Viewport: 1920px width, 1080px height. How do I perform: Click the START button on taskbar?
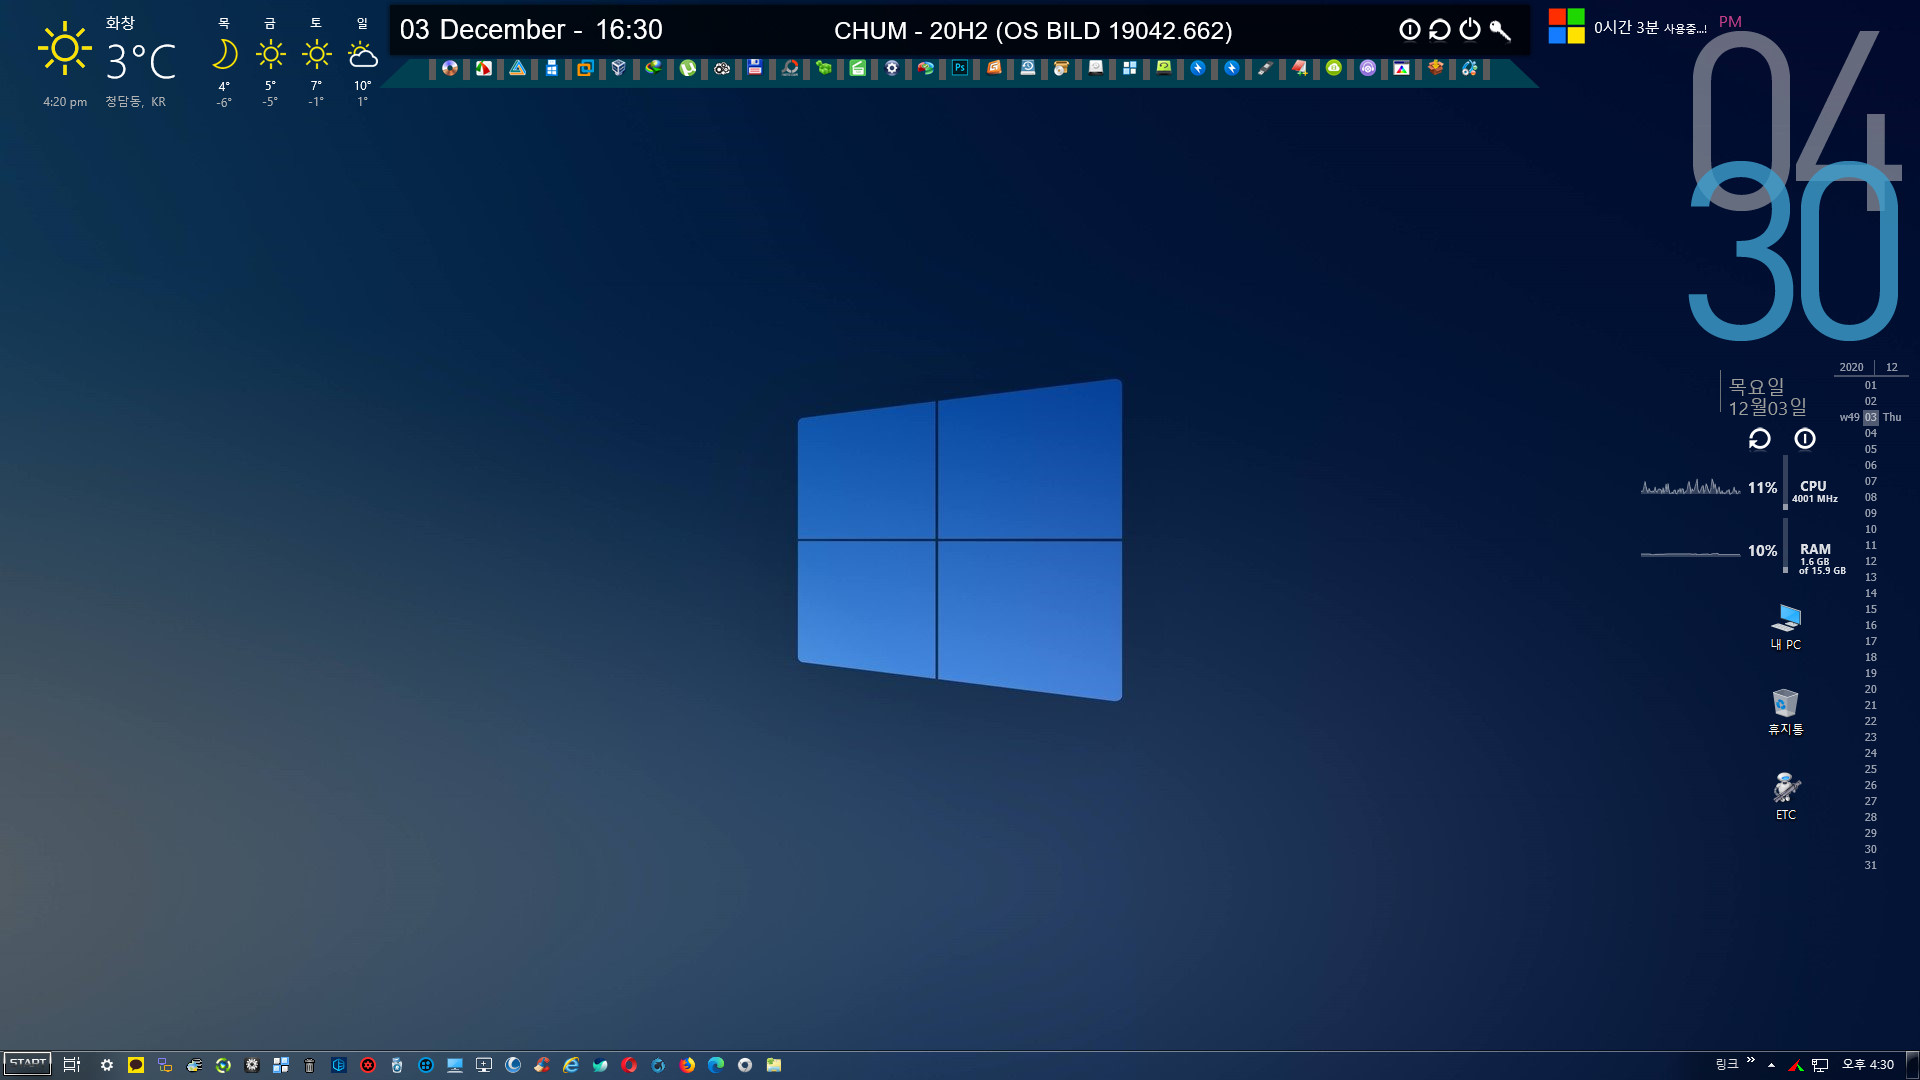28,1064
